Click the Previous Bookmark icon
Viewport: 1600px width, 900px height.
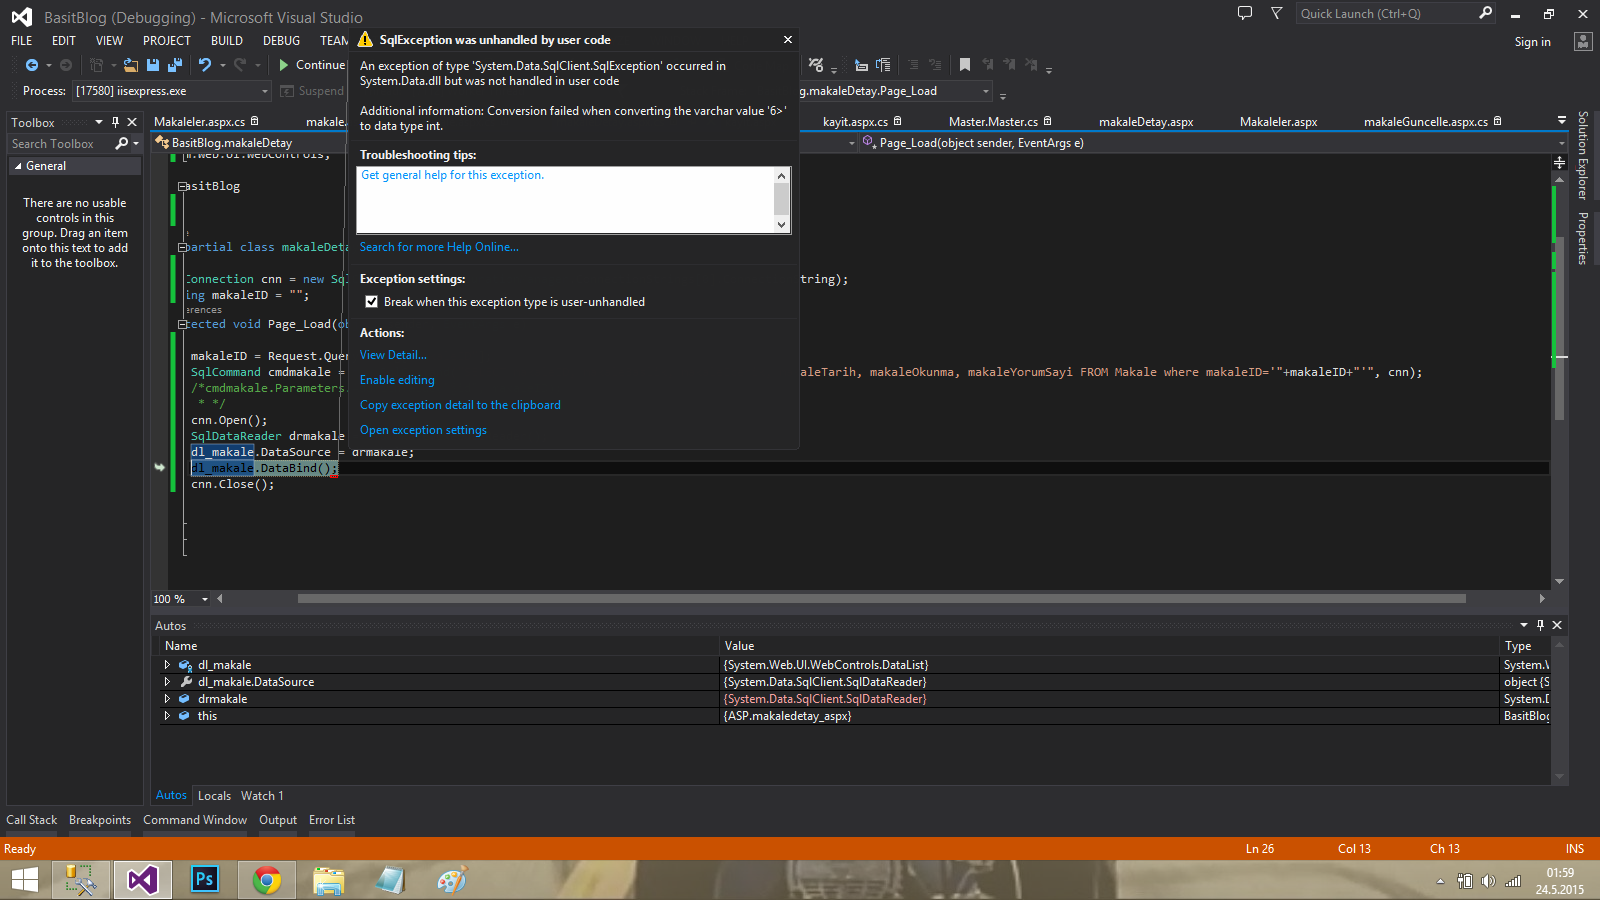988,65
